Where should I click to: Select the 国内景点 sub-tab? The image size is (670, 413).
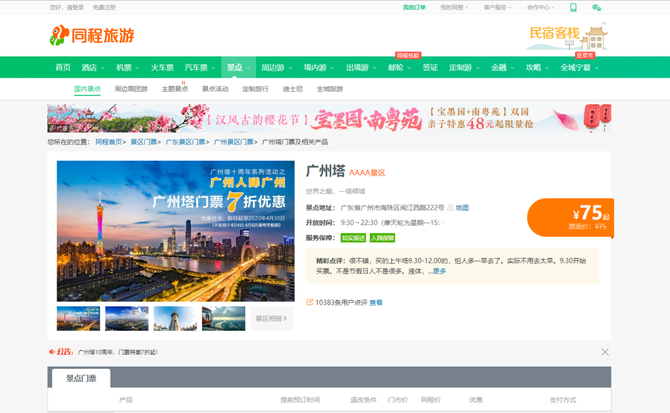[87, 89]
